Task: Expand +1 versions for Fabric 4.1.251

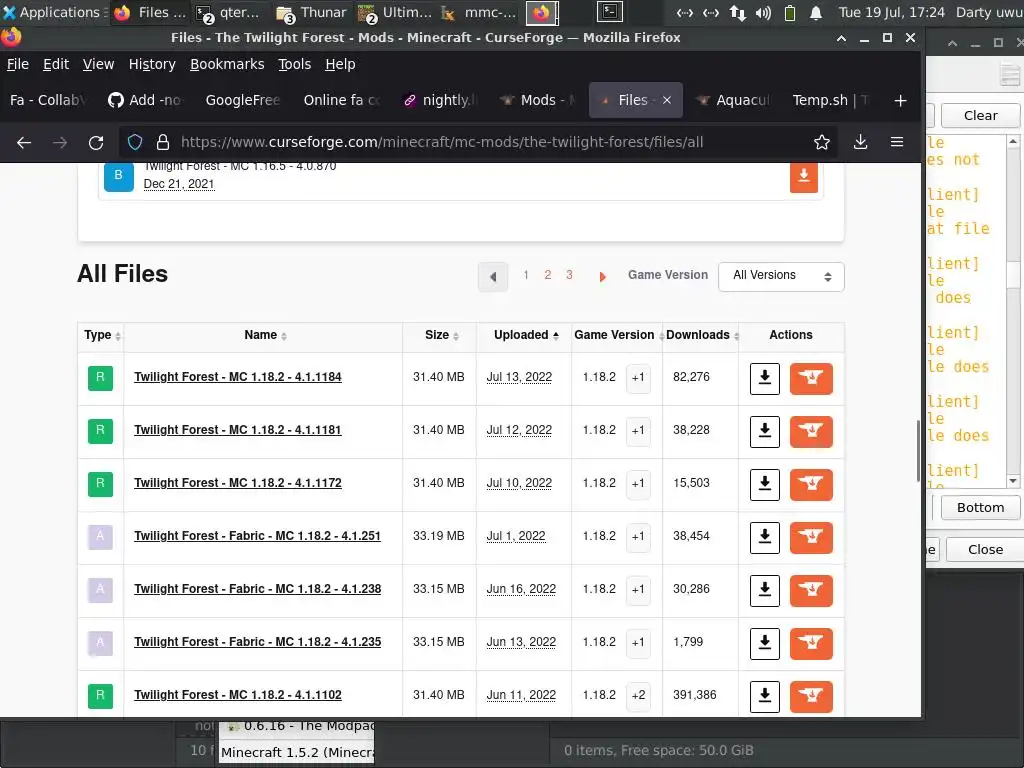Action: click(x=638, y=537)
